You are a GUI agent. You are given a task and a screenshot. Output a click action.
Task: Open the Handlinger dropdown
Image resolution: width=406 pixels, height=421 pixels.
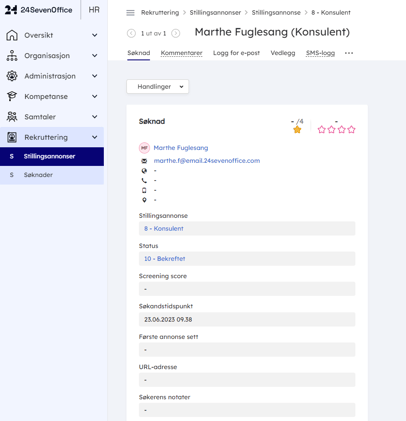[x=157, y=87]
